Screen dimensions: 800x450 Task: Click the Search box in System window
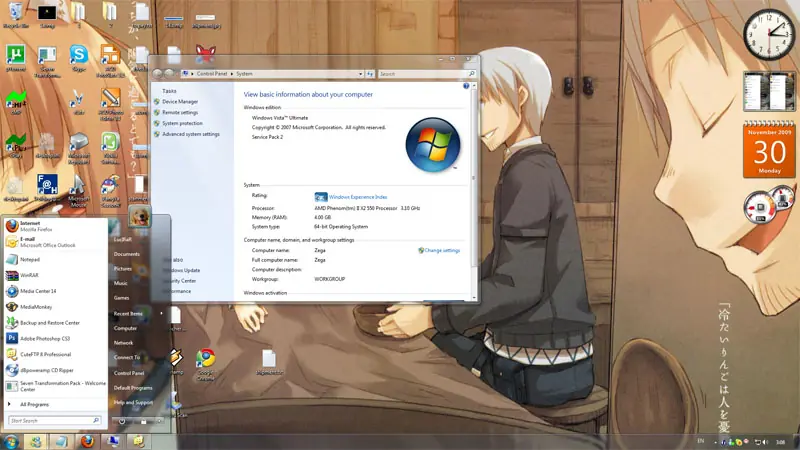click(427, 74)
